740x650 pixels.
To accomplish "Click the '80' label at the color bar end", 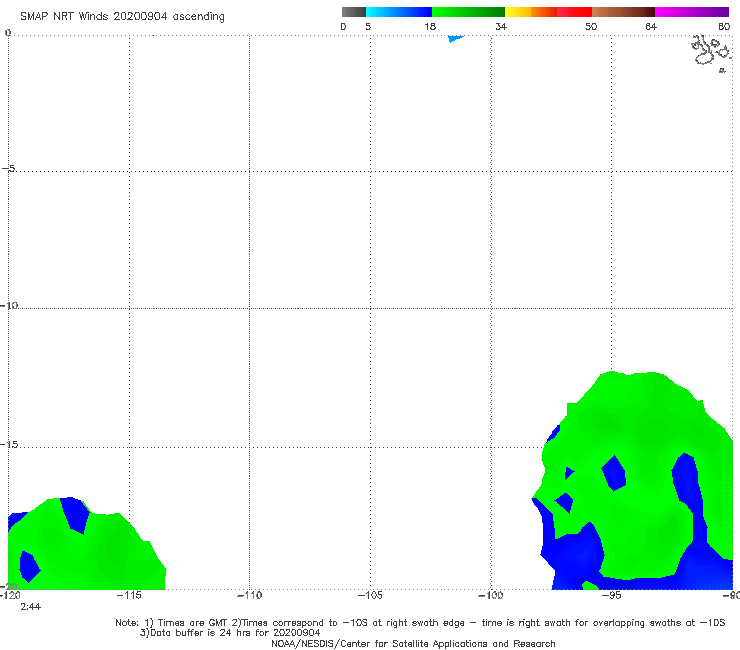I will coord(724,26).
